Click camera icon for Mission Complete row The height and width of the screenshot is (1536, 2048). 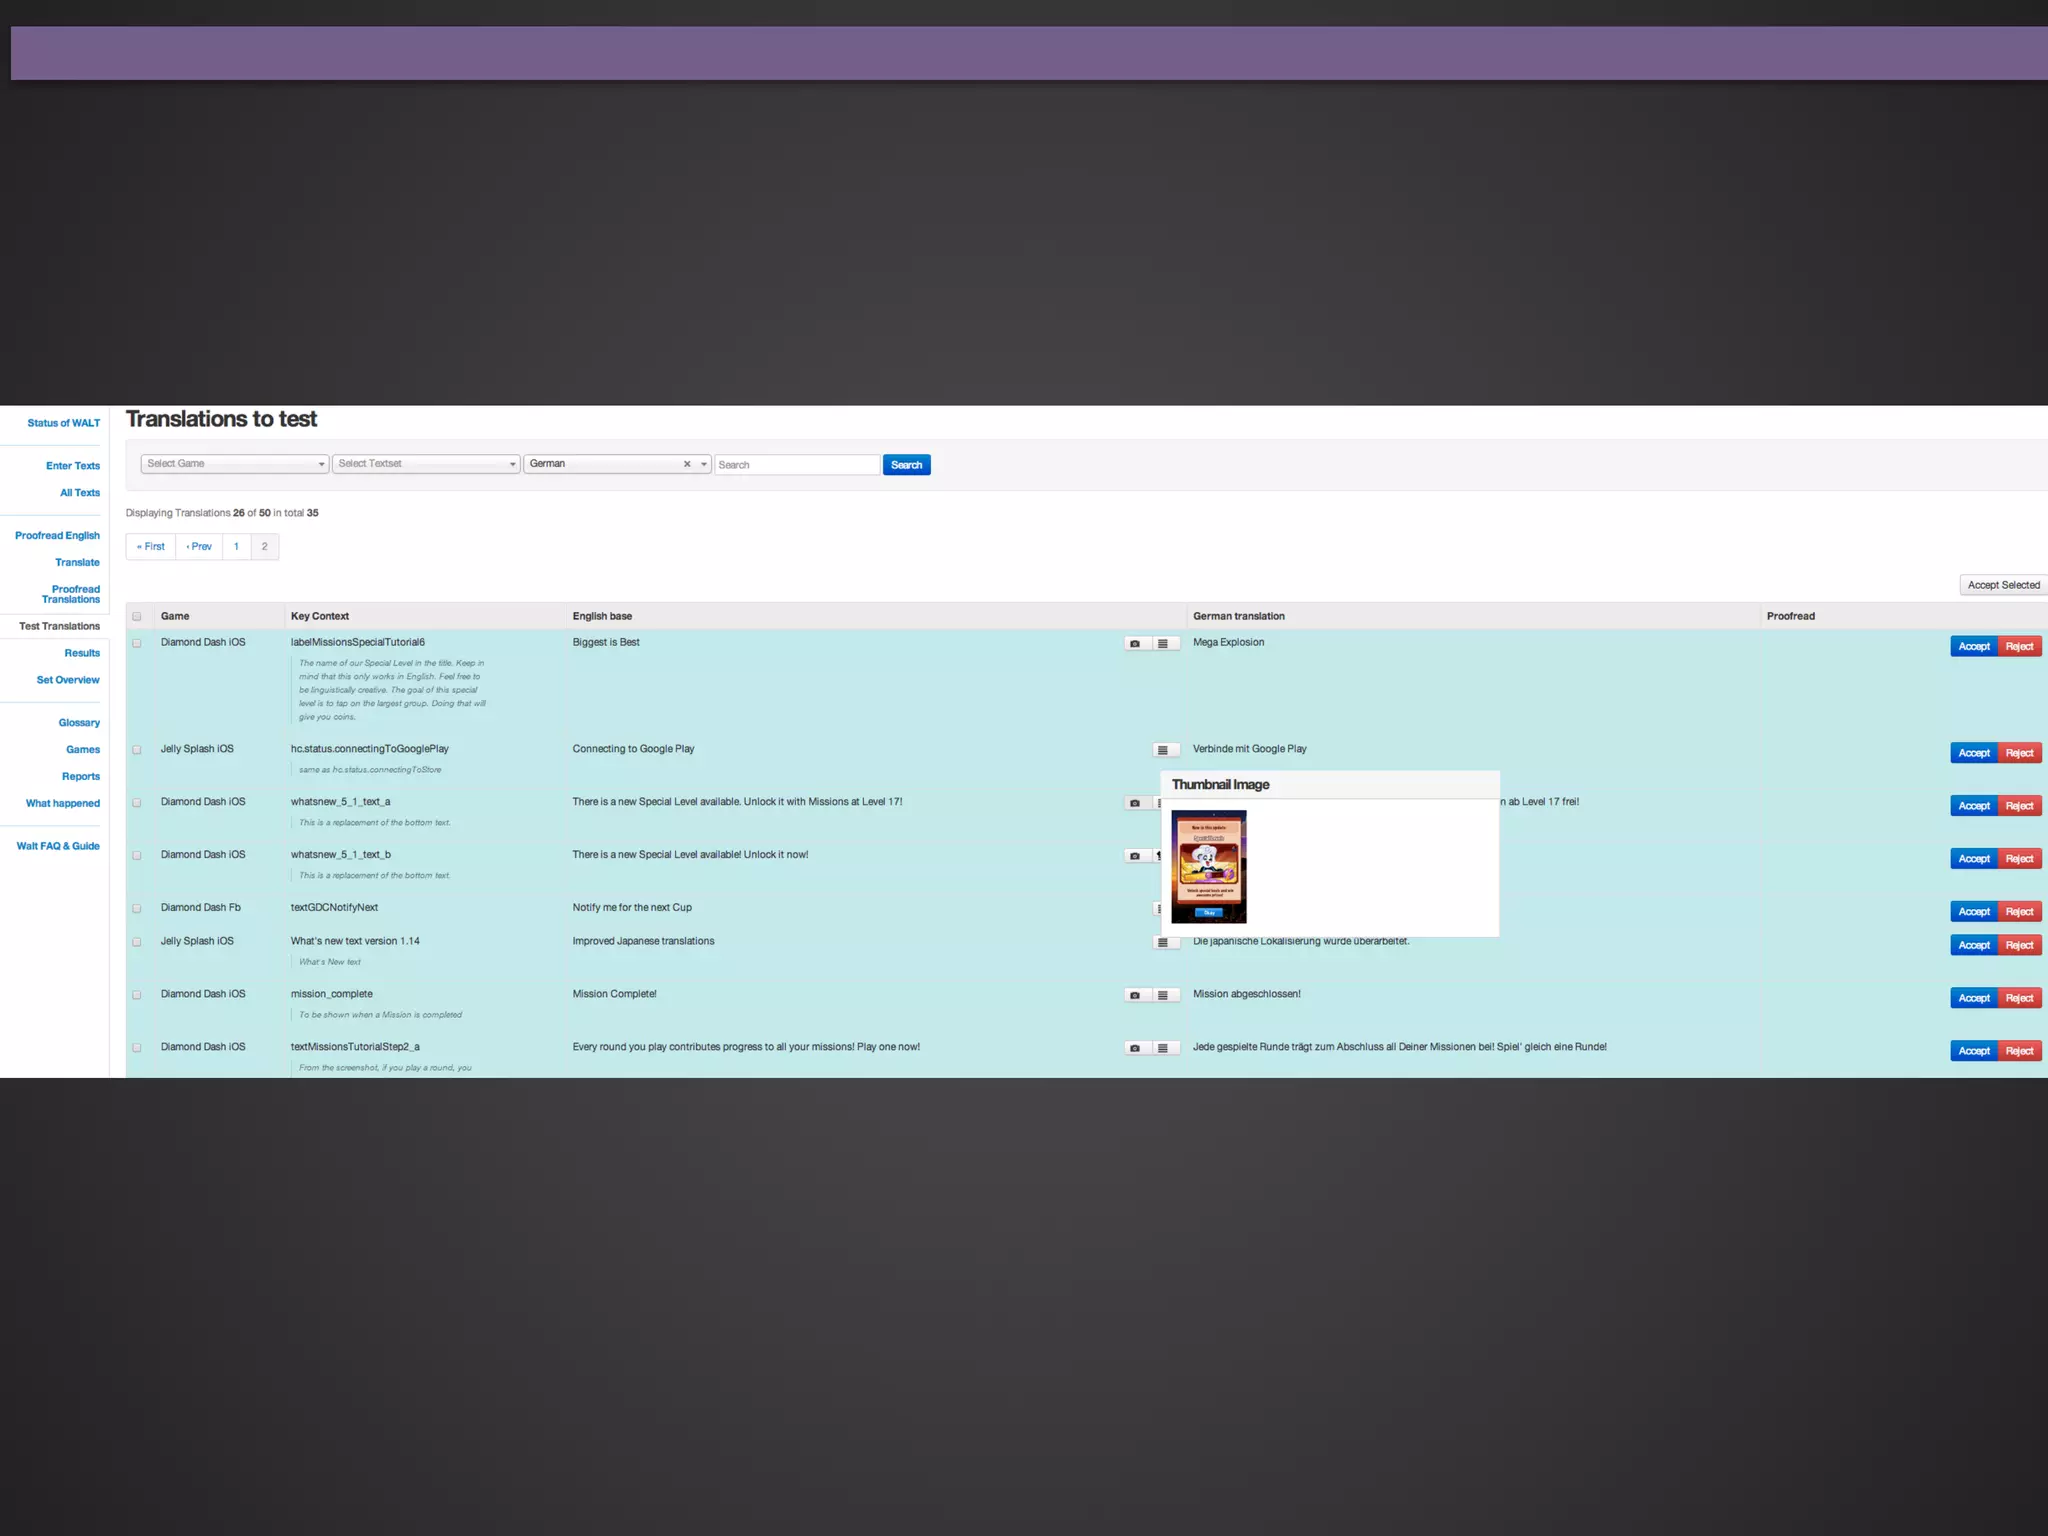click(1134, 995)
